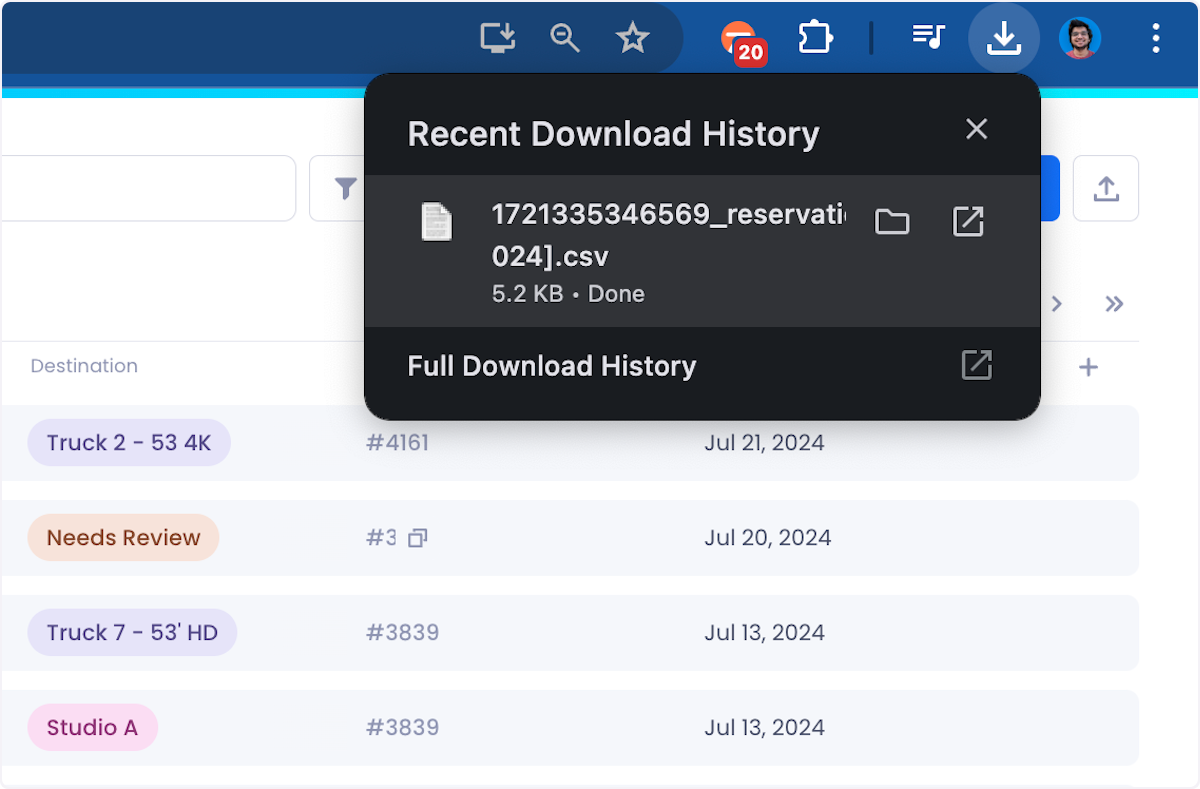Close the Recent Download History popup
The image size is (1200, 789).
click(976, 129)
